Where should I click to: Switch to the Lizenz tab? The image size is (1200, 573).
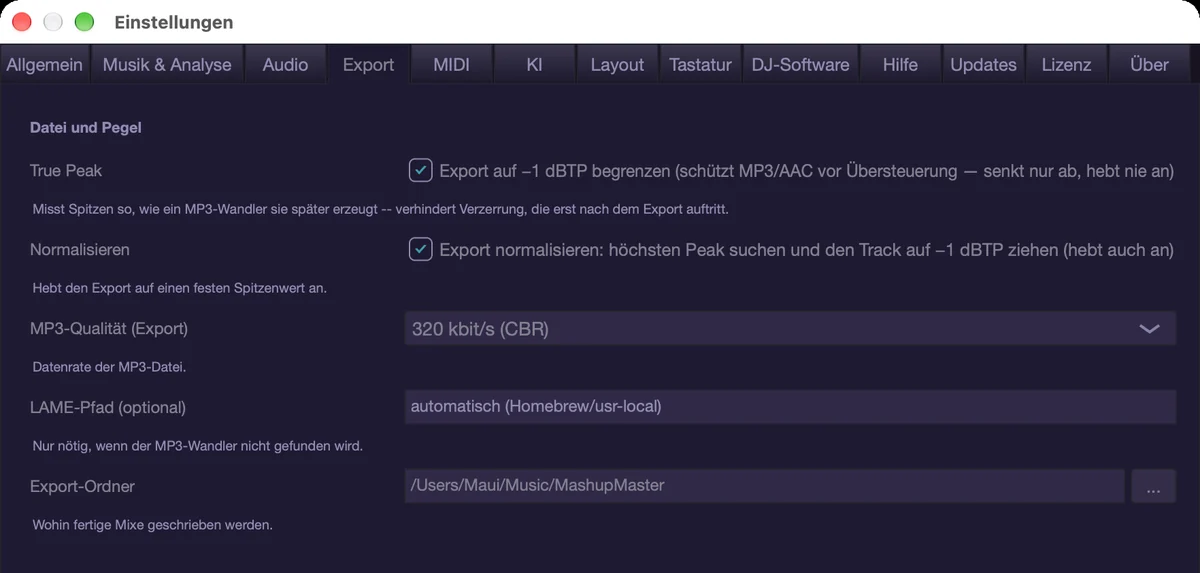[1066, 64]
